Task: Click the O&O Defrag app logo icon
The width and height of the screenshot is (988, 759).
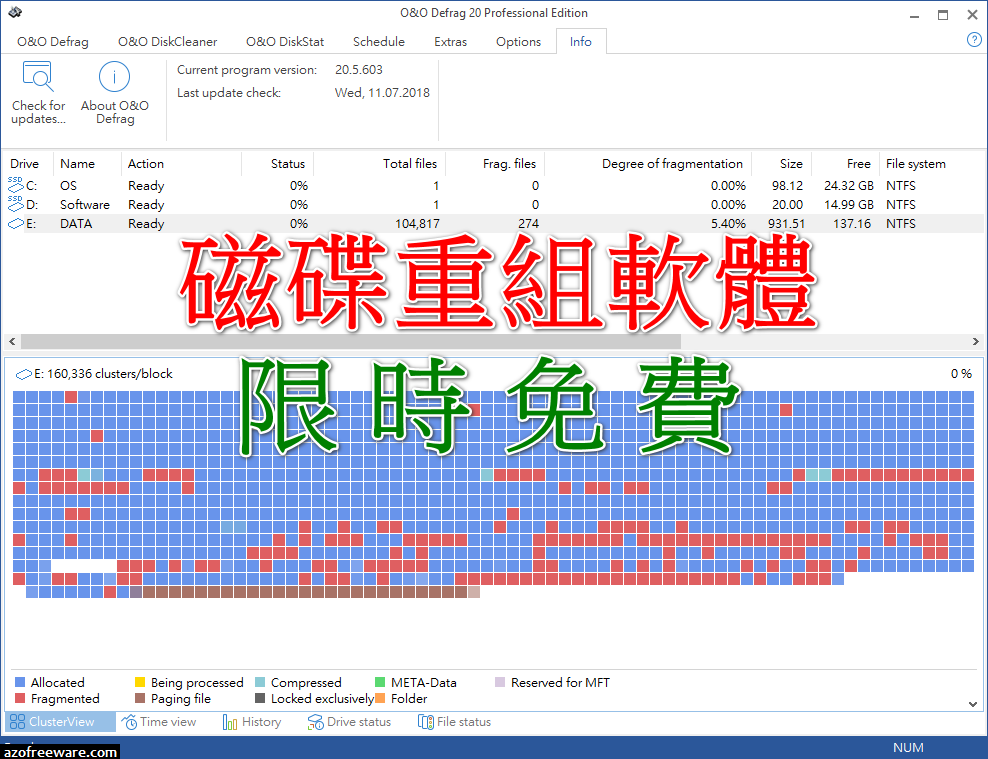Action: coord(15,12)
